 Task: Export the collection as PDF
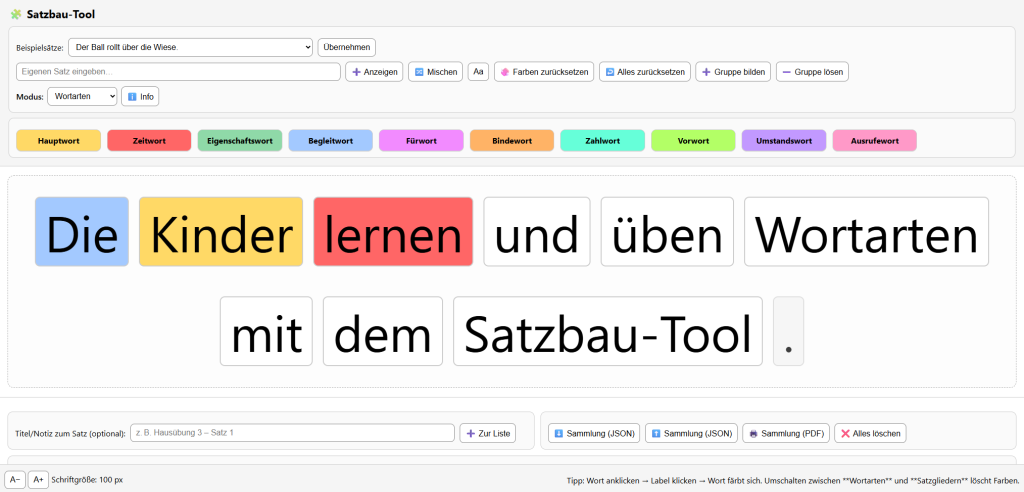click(x=786, y=433)
